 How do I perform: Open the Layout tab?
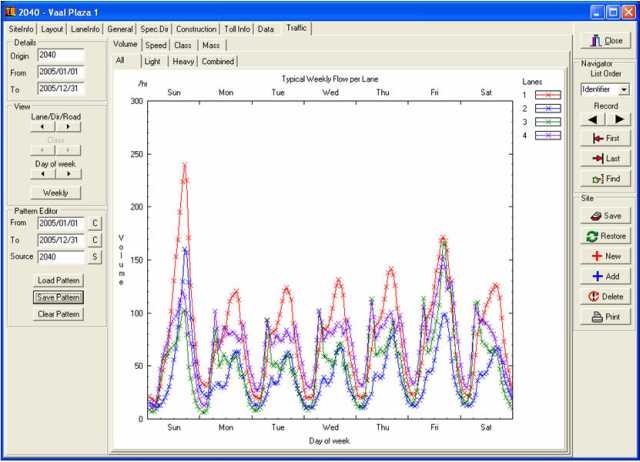click(x=52, y=29)
